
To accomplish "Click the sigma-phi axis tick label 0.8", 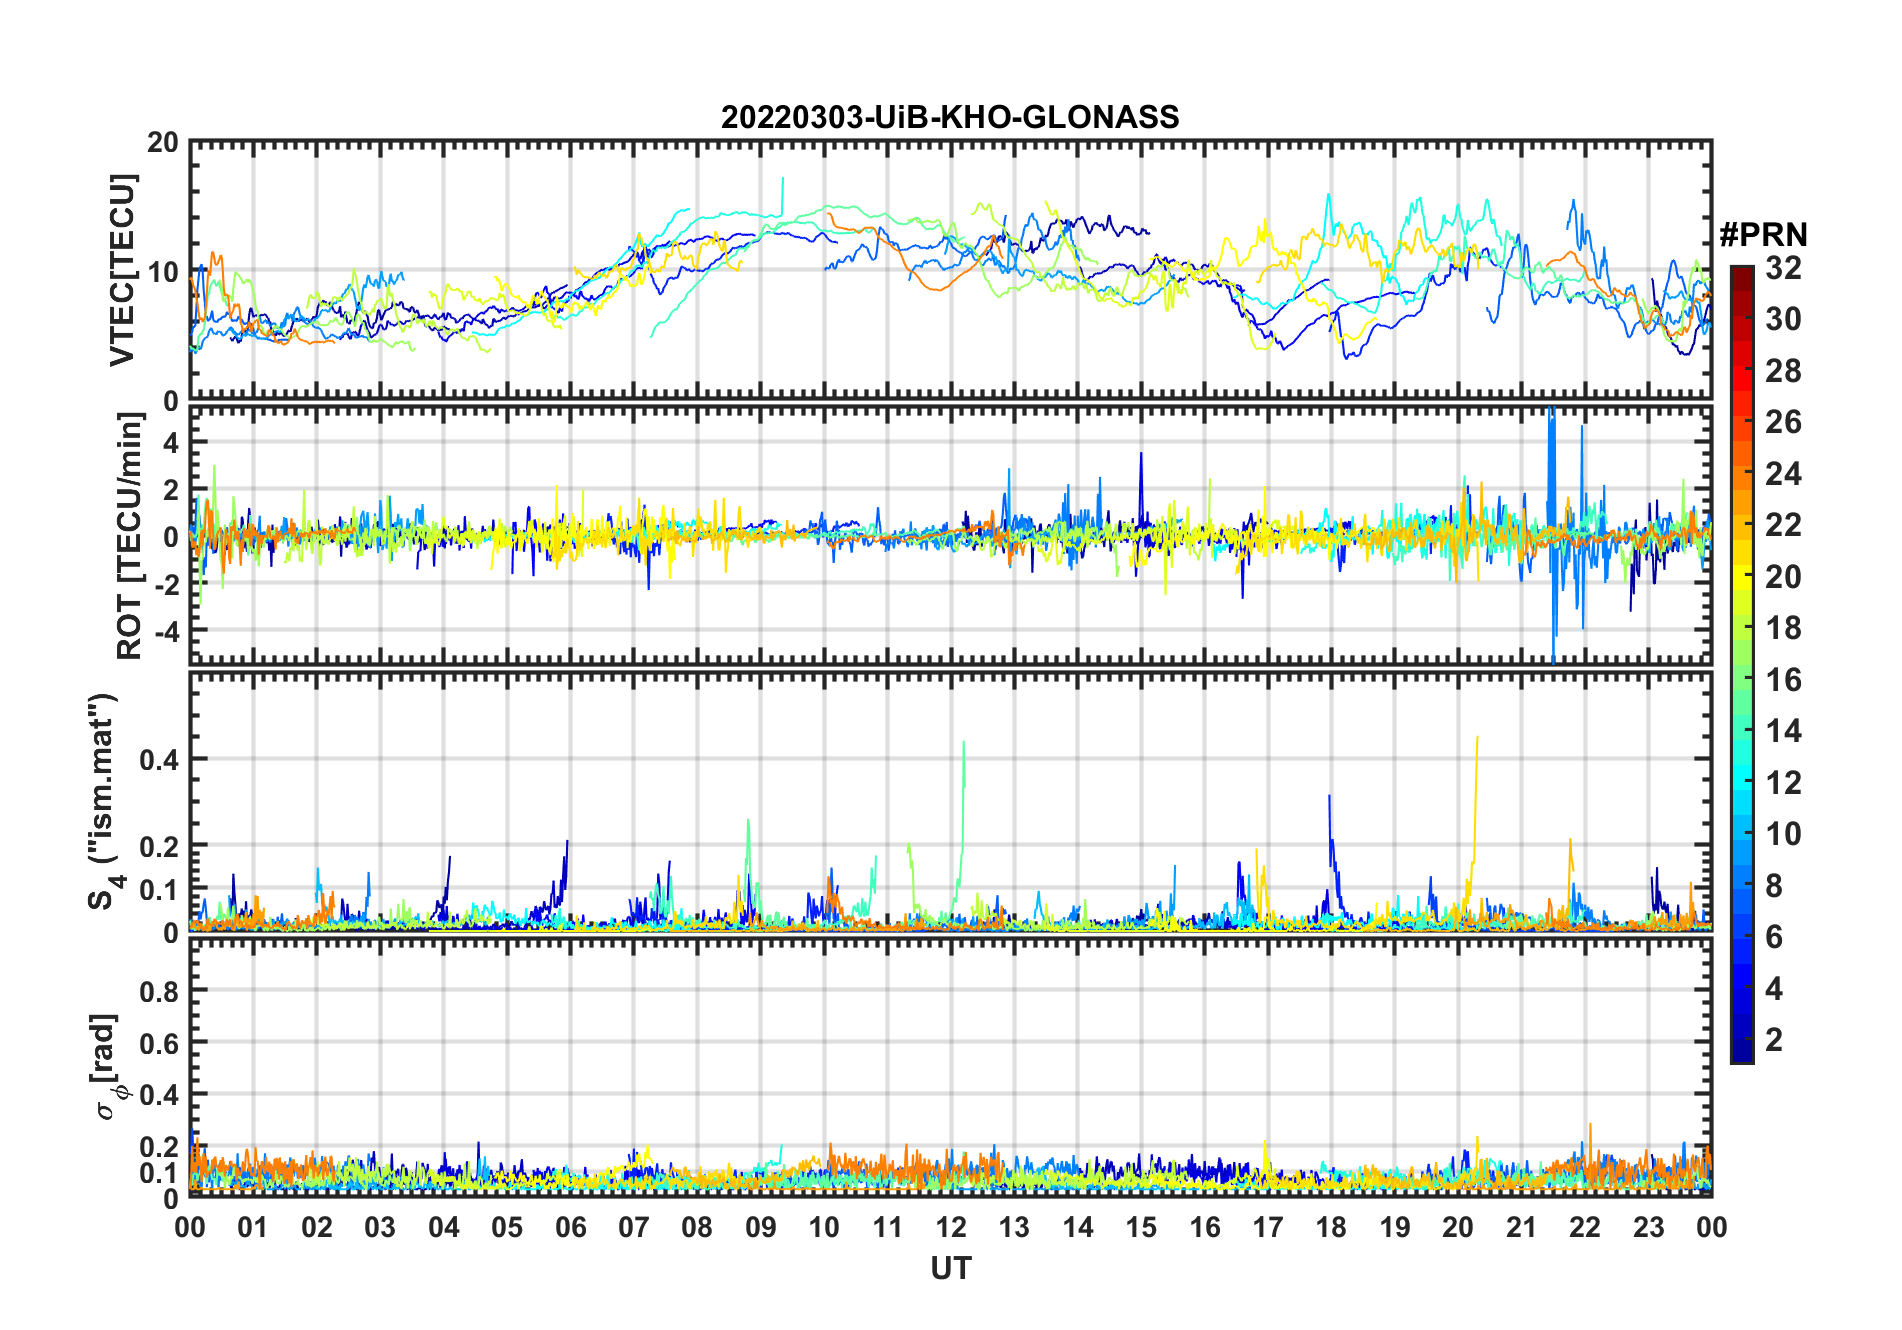I will click(159, 991).
